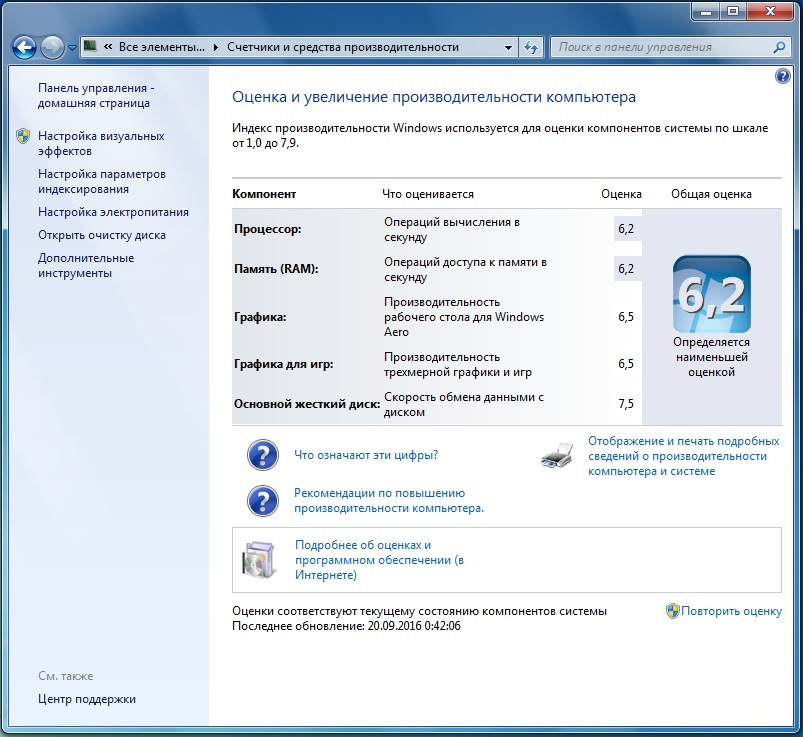
Task: Go back with the blue Back arrow
Action: click(x=24, y=48)
